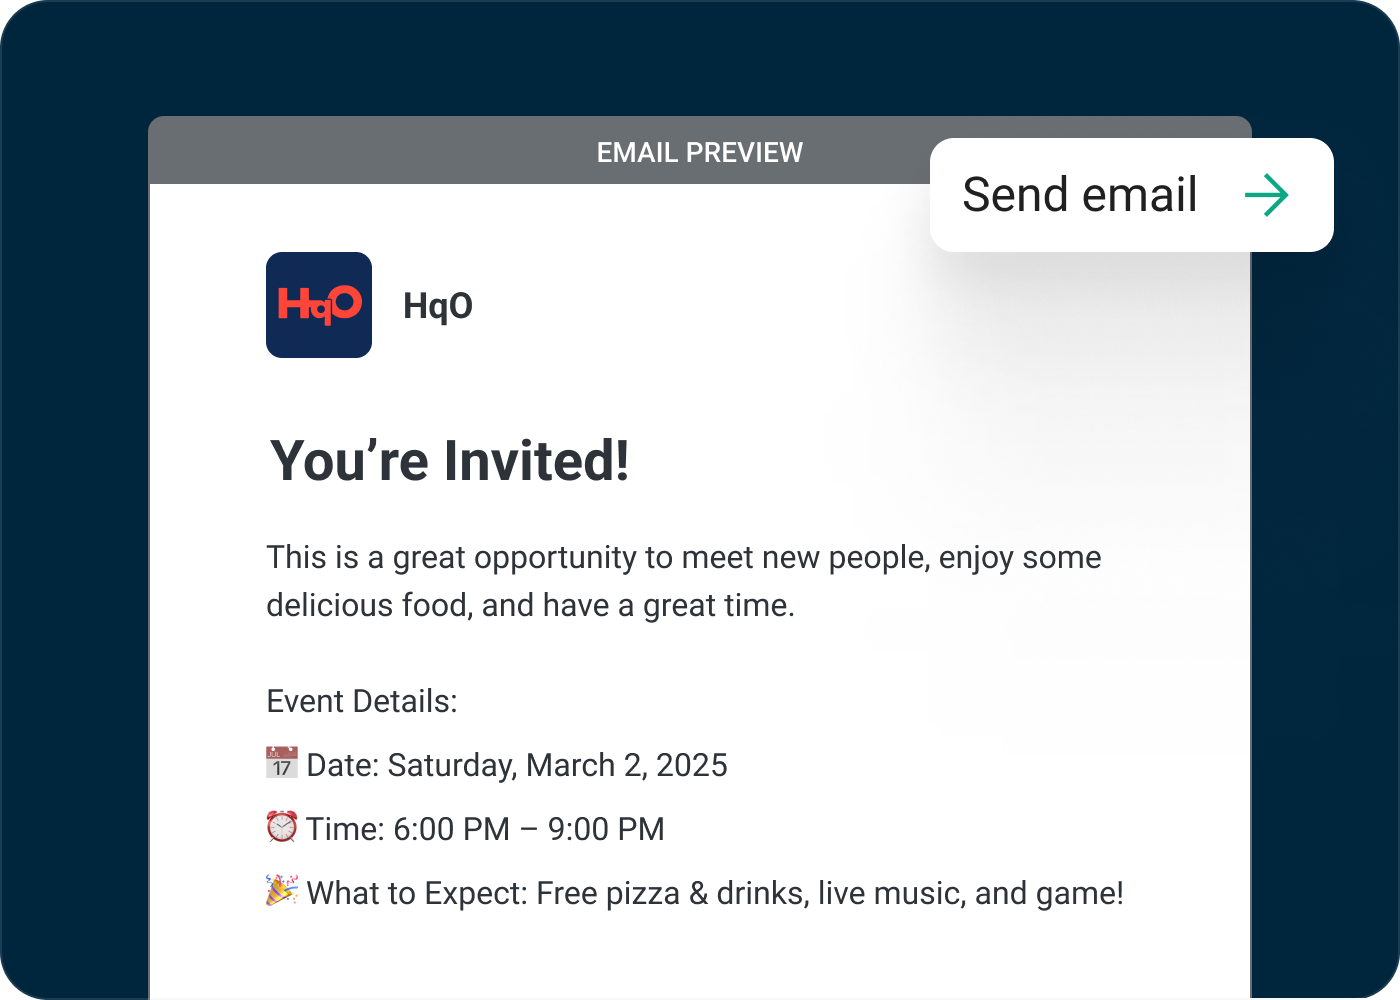Click the gray email preview header bar
Image resolution: width=1400 pixels, height=1000 pixels.
pyautogui.click(x=400, y=152)
